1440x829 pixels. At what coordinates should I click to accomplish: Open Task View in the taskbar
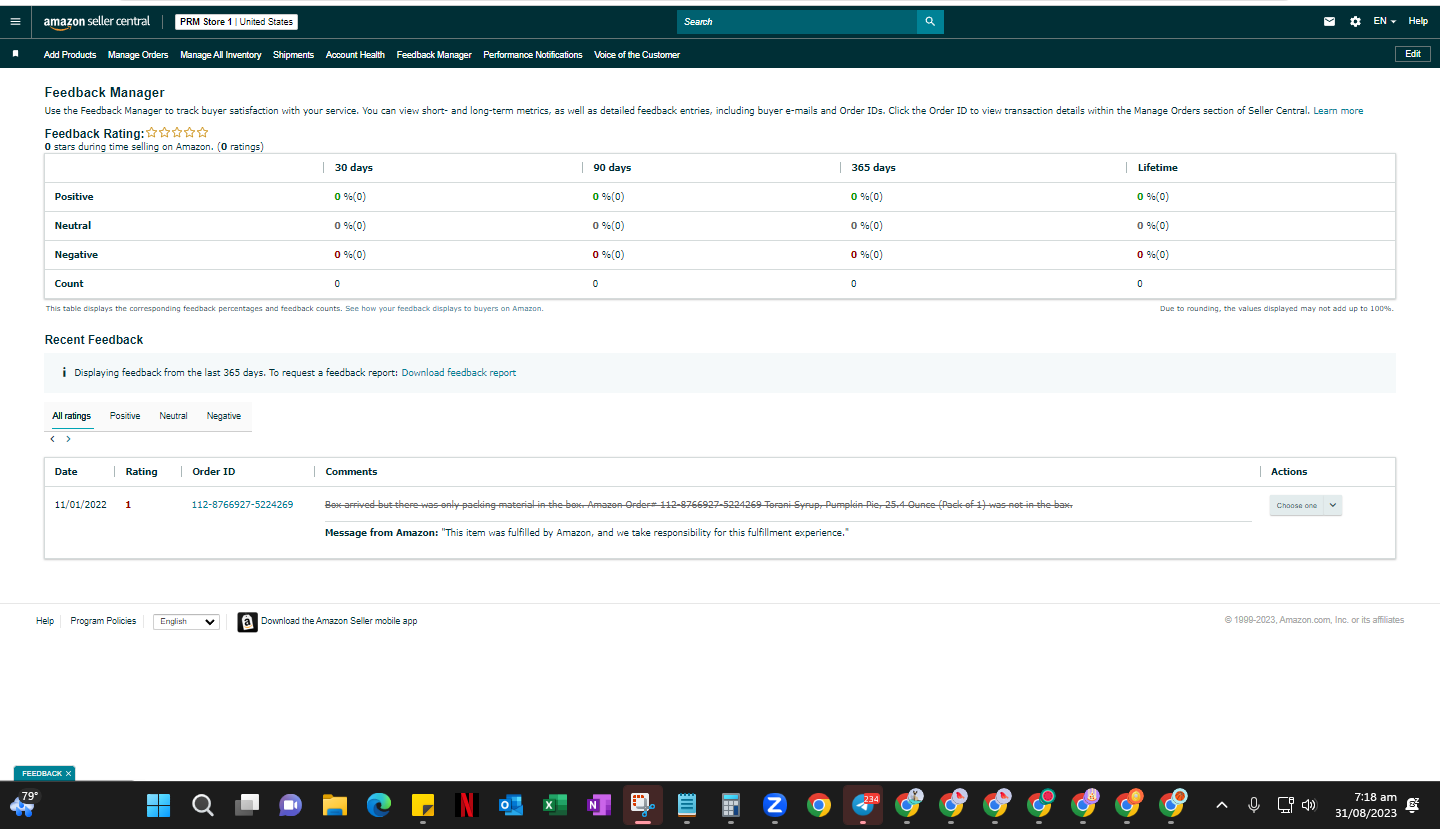[x=246, y=805]
